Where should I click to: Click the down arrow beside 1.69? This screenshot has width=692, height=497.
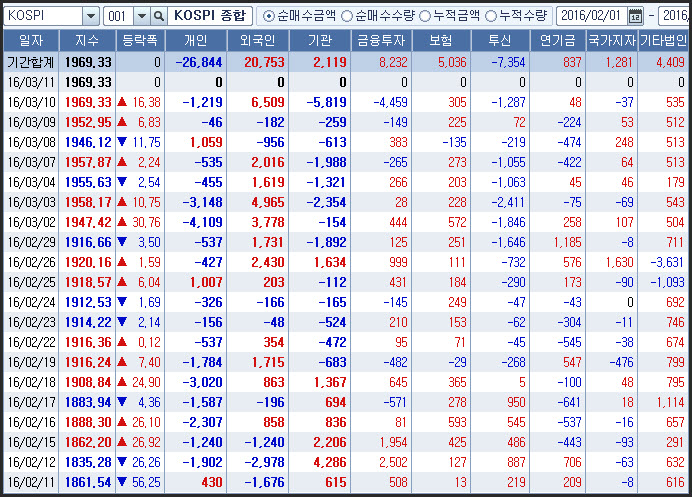(122, 301)
